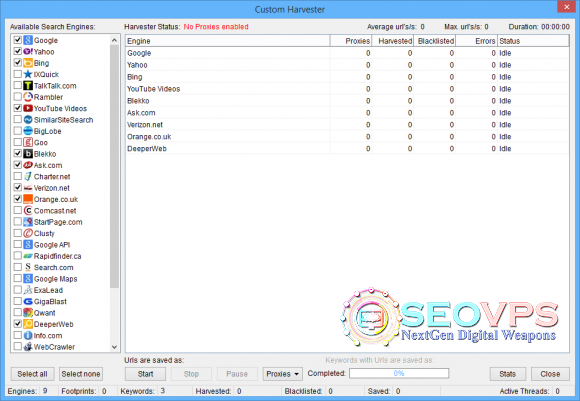This screenshot has height=401, width=580.
Task: Uncheck the YouTube Videos checkbox
Action: pyautogui.click(x=17, y=108)
